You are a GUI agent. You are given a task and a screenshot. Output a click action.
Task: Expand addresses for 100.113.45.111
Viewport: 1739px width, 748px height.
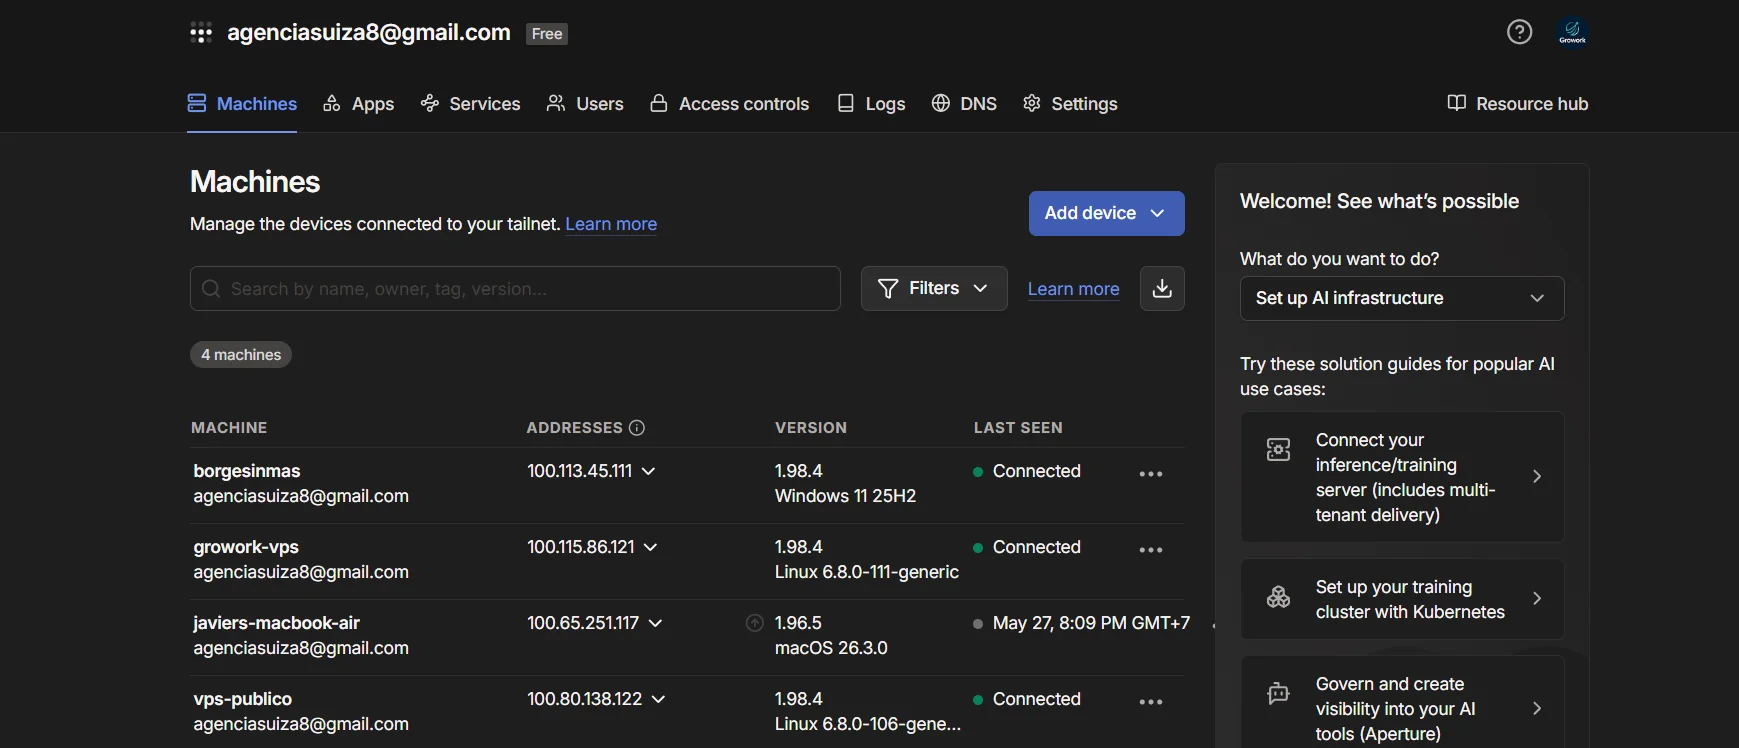[648, 471]
